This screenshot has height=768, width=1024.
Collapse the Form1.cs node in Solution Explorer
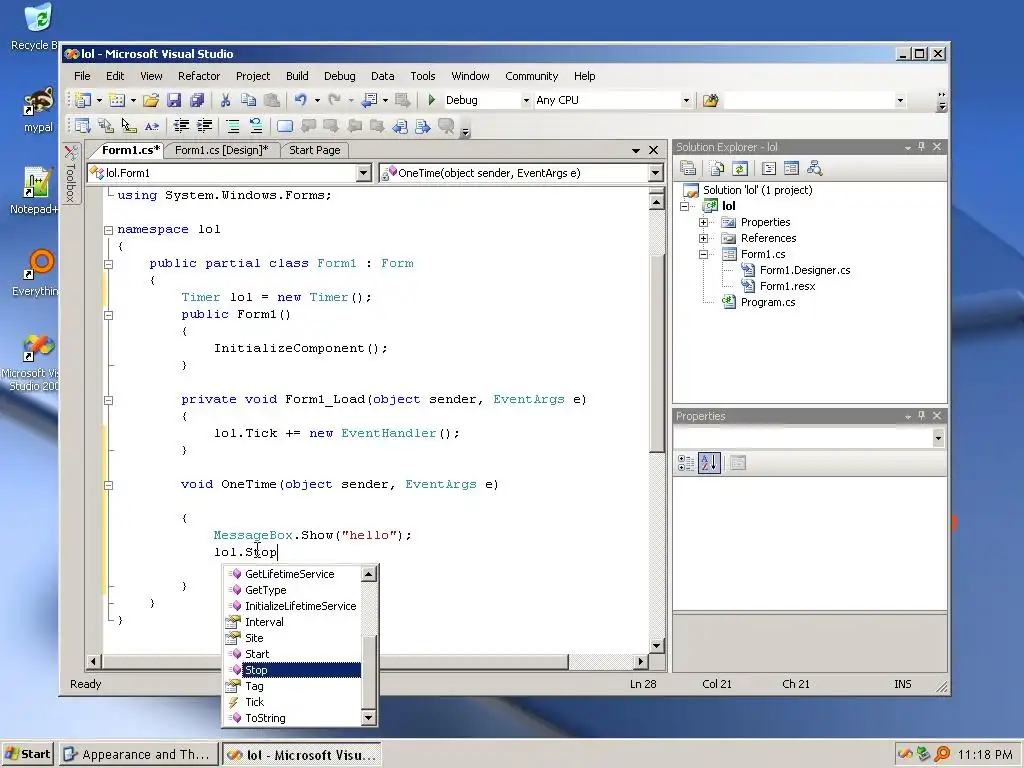click(x=703, y=254)
